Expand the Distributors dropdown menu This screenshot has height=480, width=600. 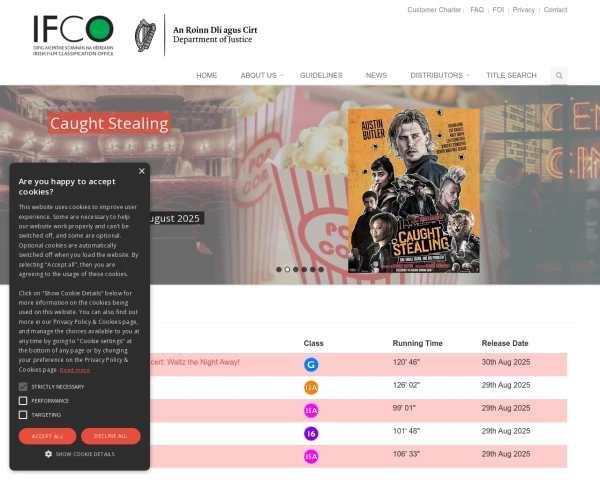coord(440,75)
